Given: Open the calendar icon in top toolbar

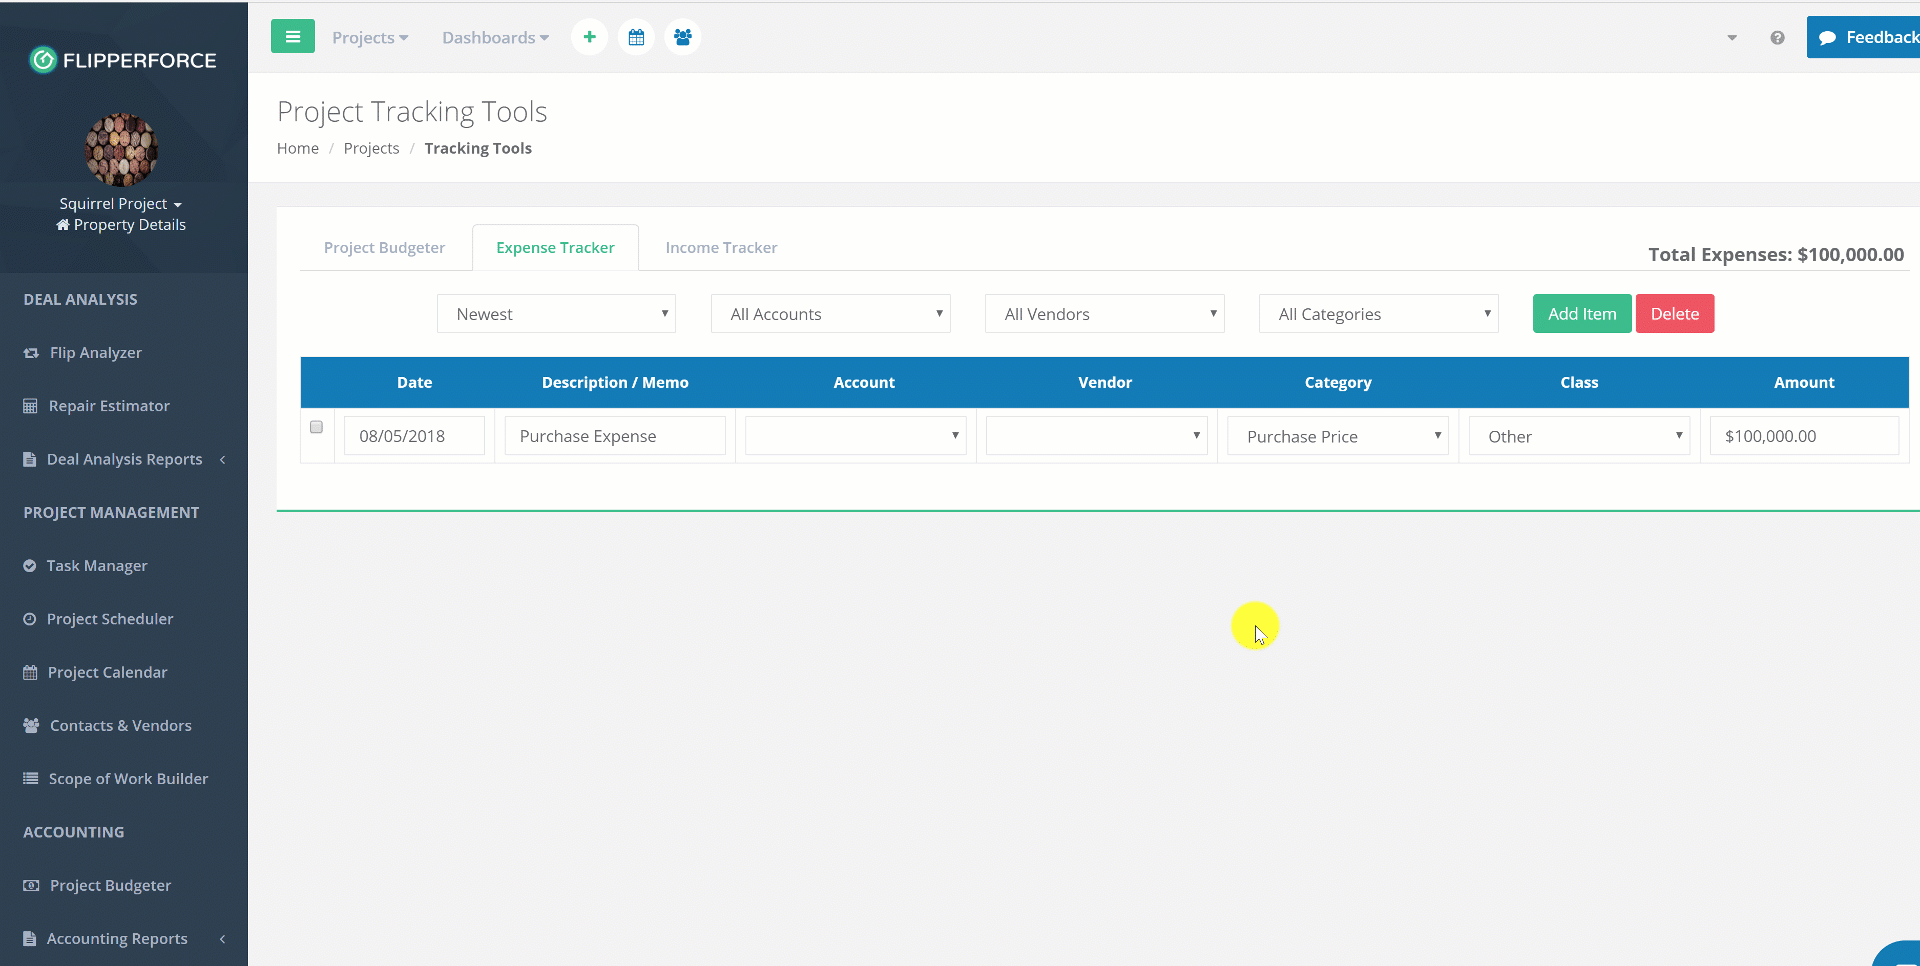Looking at the screenshot, I should point(636,36).
